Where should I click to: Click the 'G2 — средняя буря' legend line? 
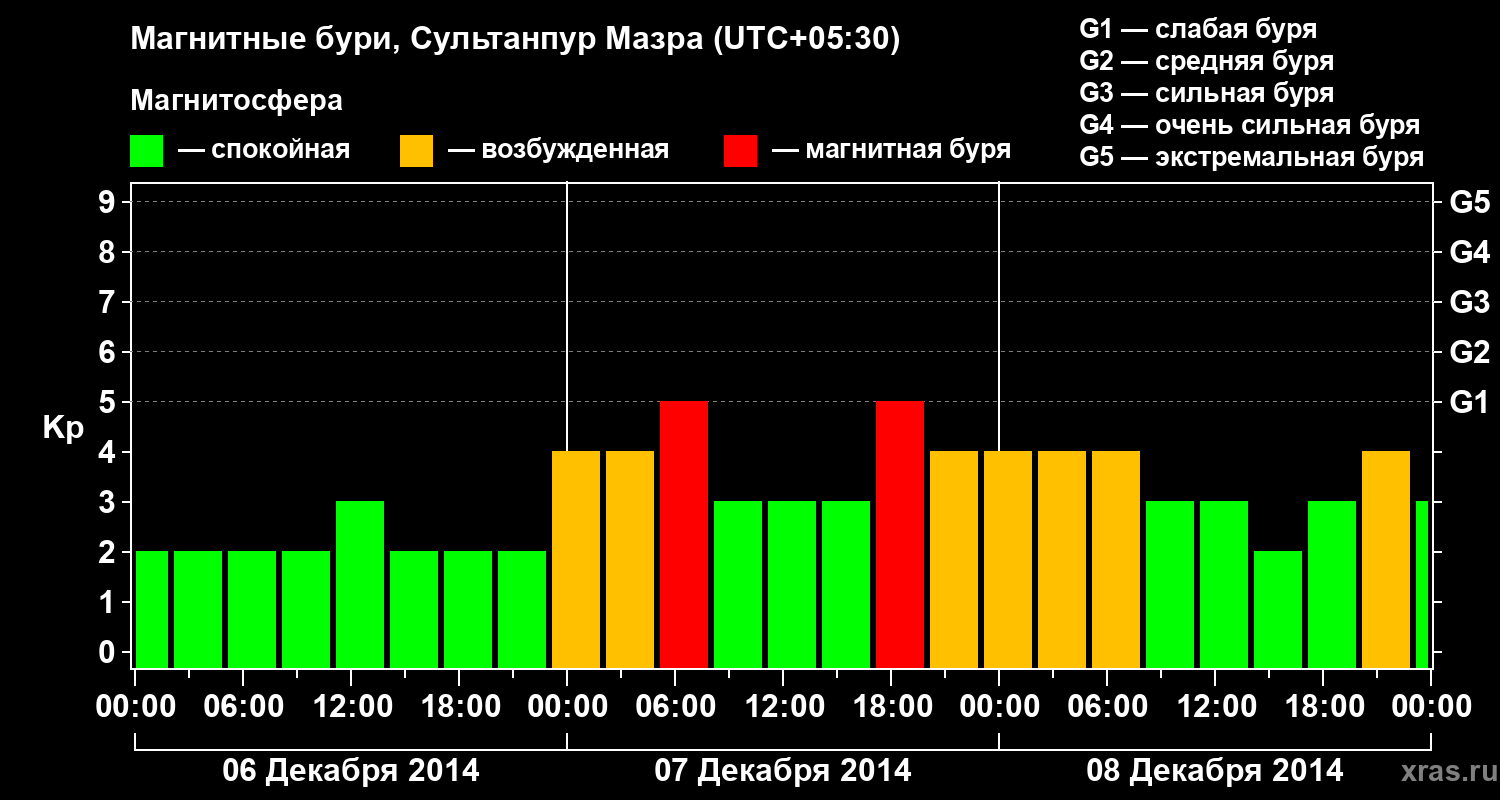pyautogui.click(x=1207, y=61)
